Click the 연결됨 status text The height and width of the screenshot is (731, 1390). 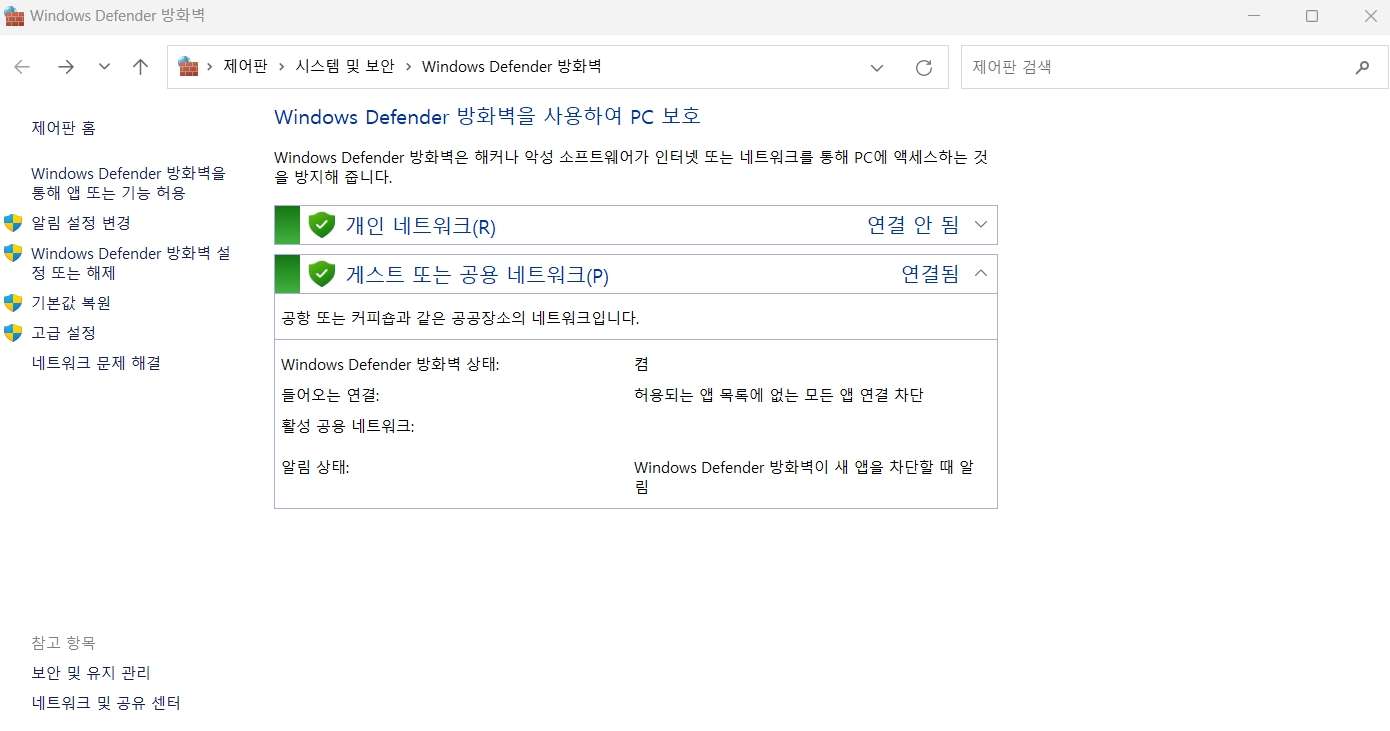tap(930, 274)
